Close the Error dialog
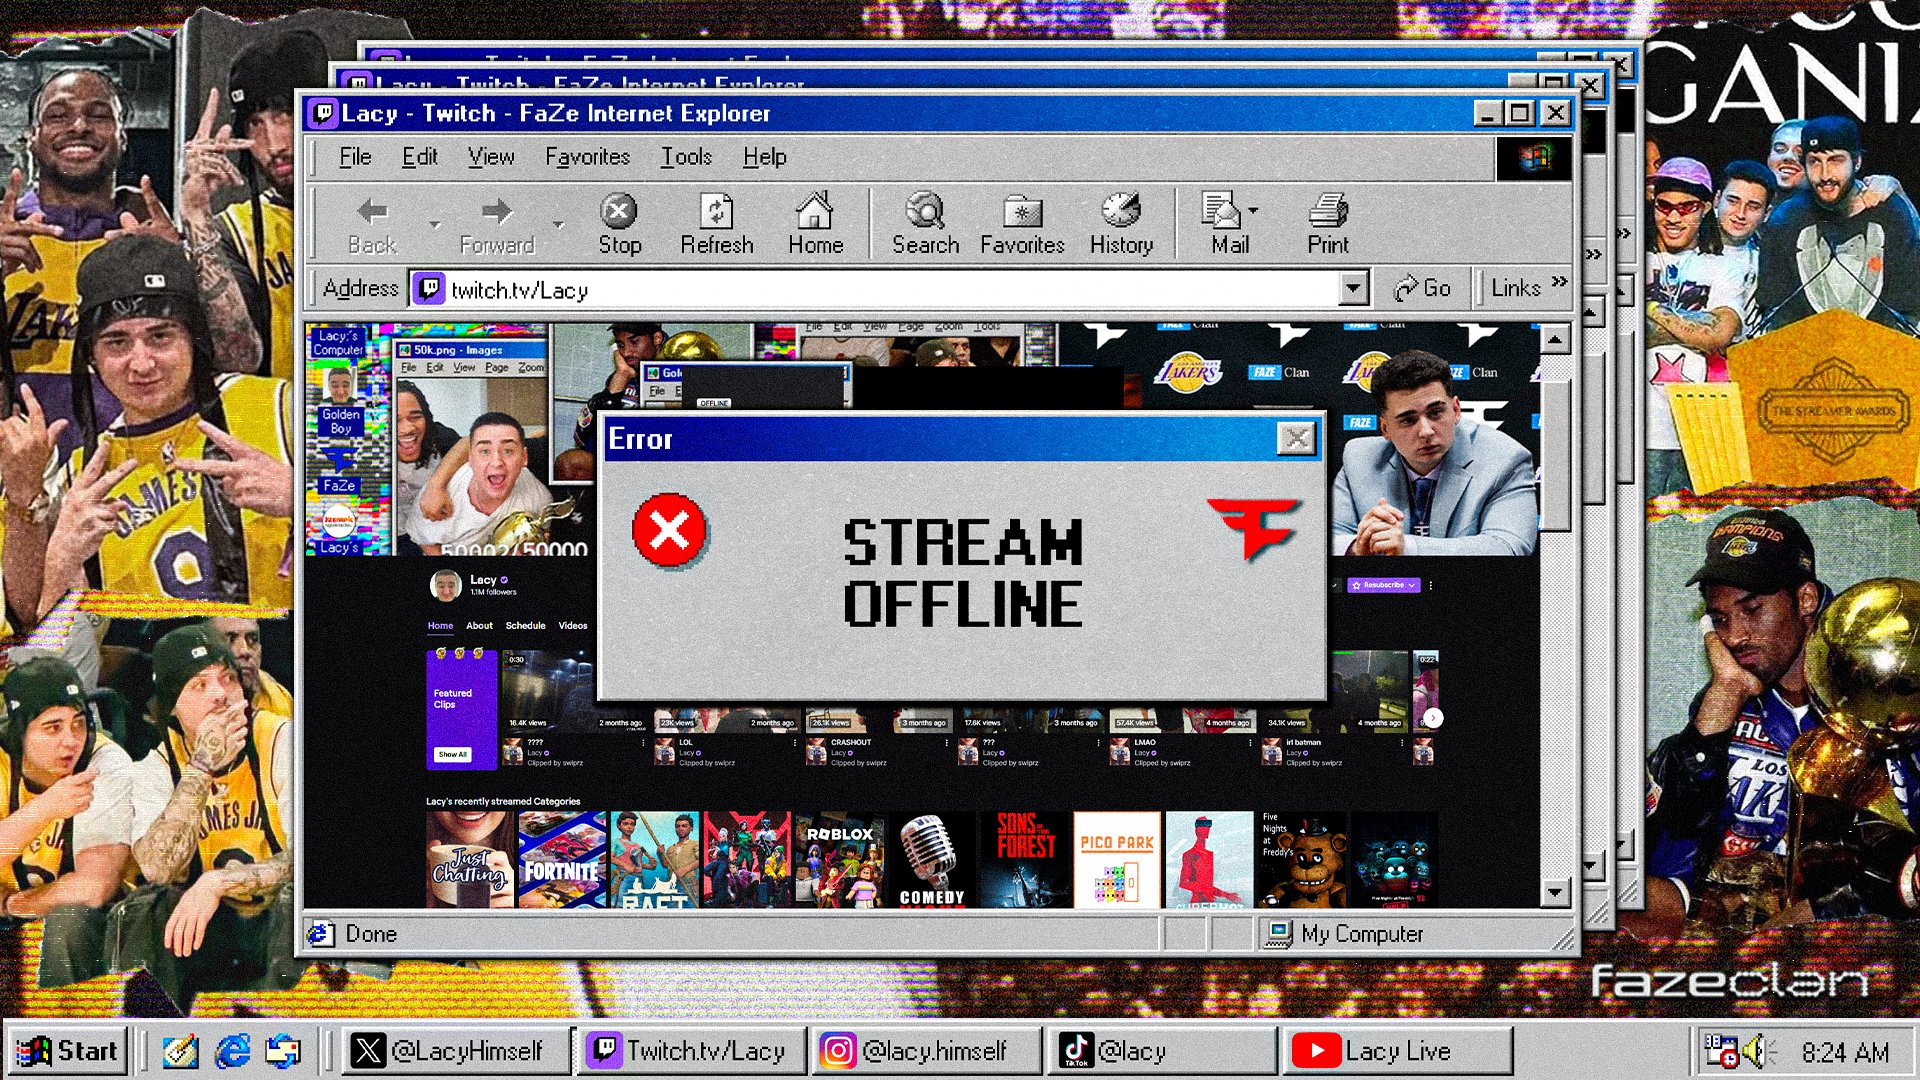 1297,438
